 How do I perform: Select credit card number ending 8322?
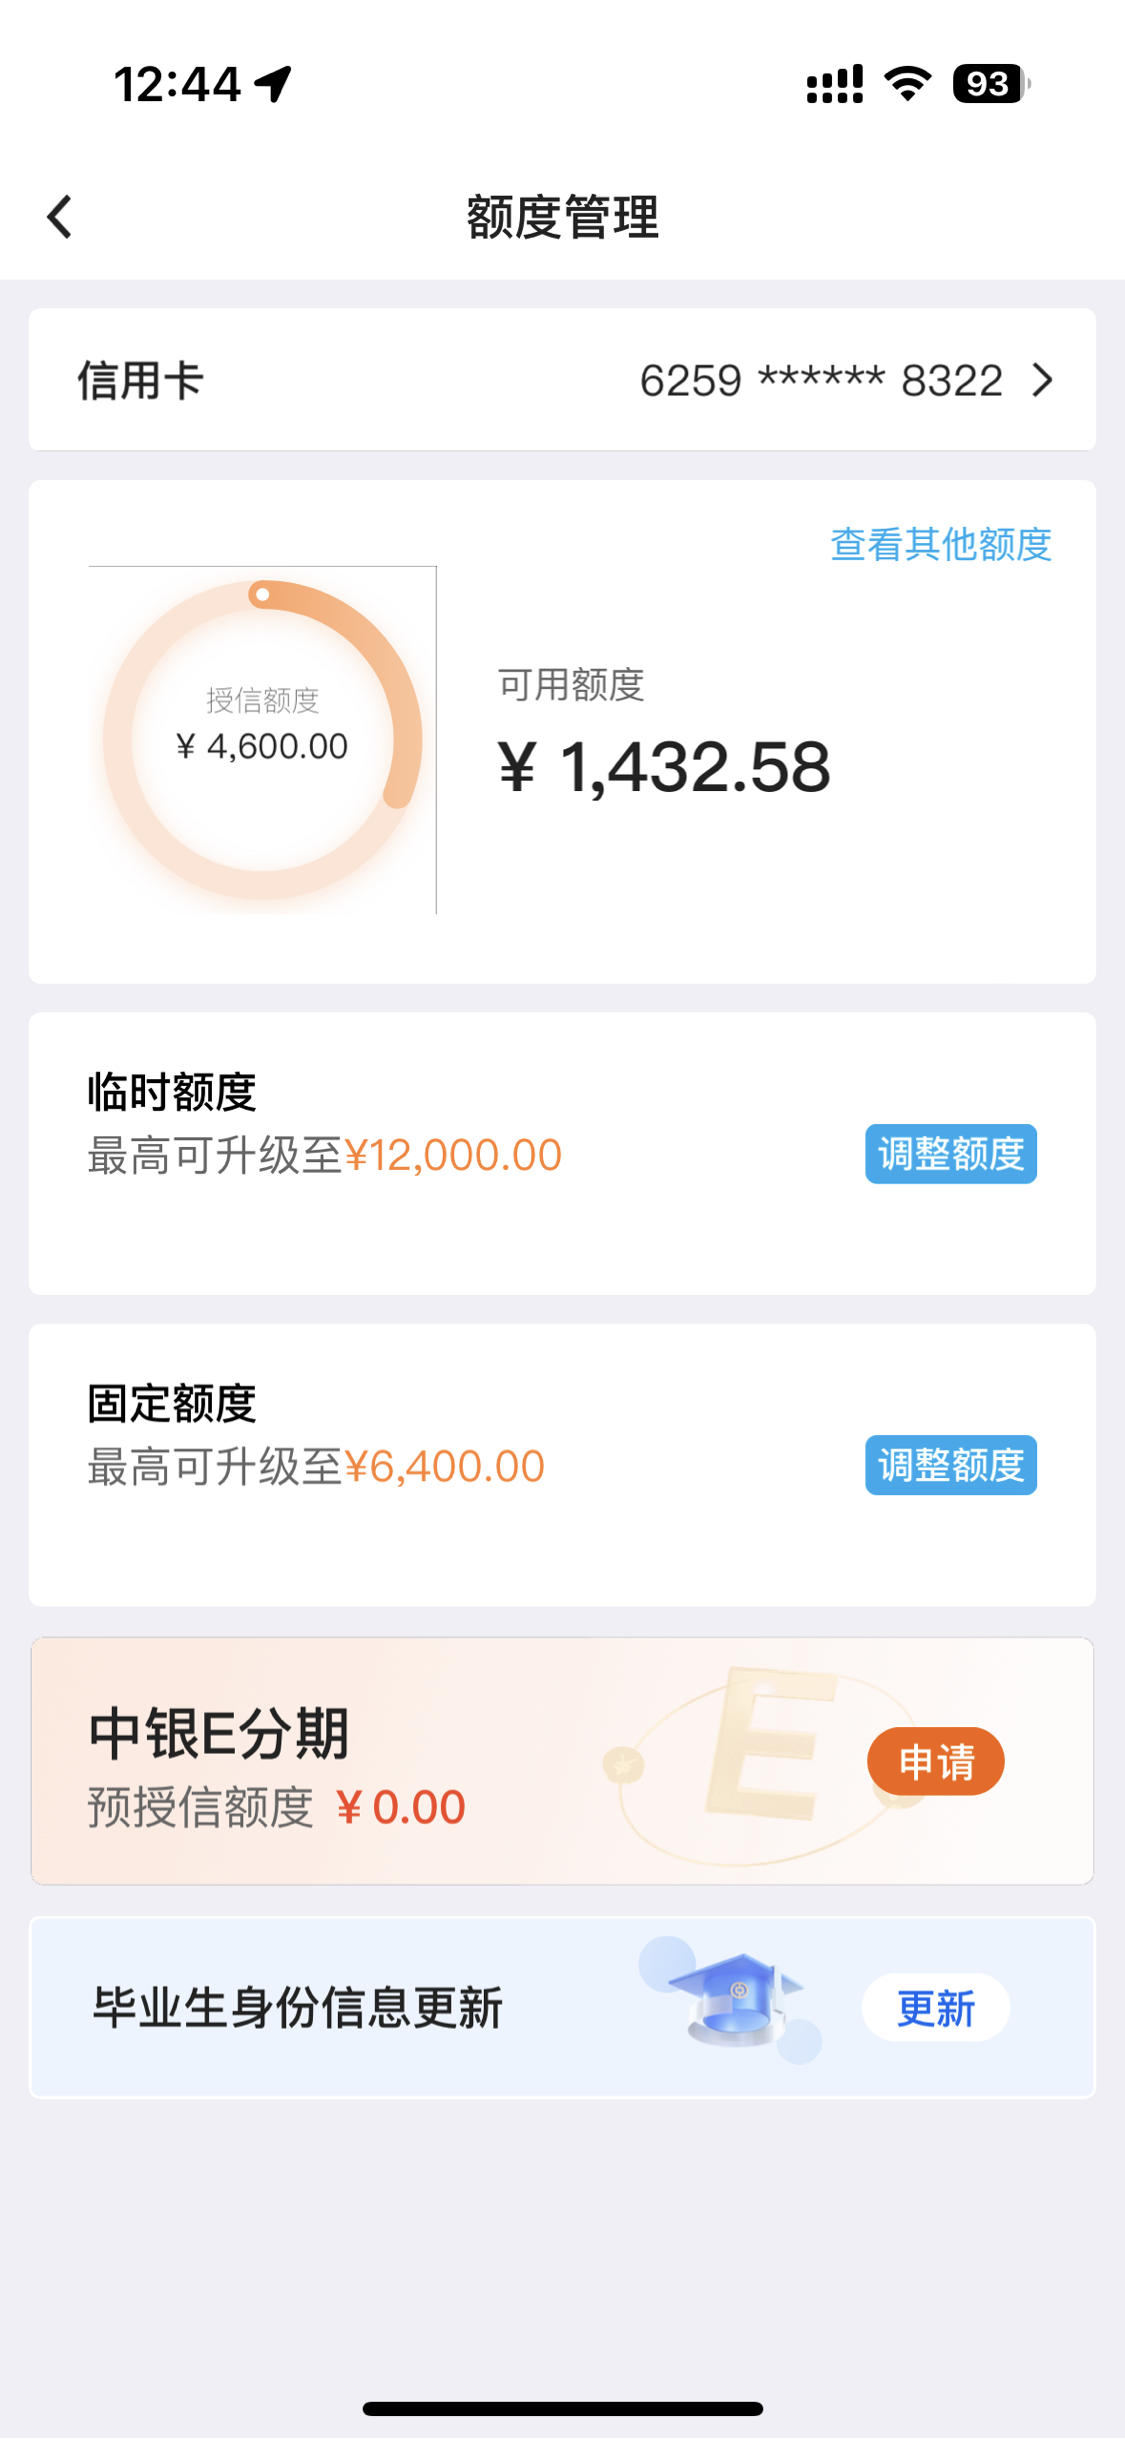(821, 380)
